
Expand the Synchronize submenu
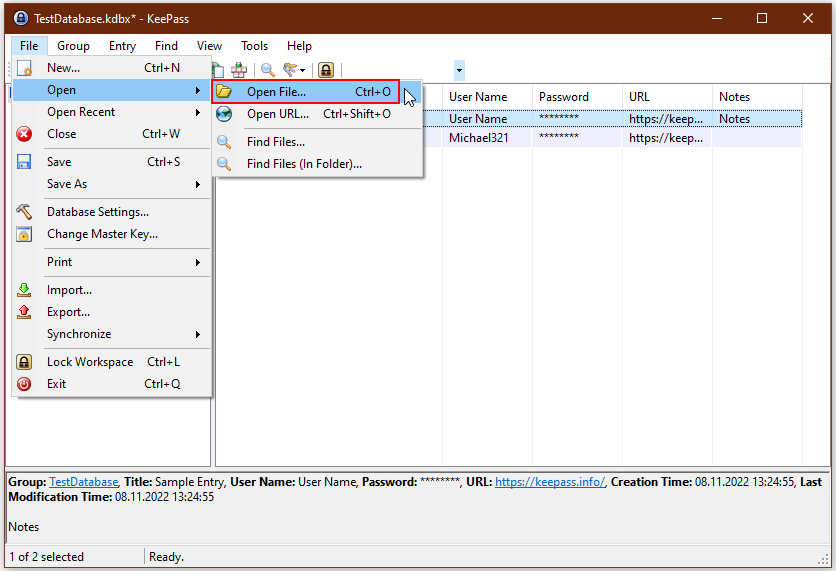point(112,334)
